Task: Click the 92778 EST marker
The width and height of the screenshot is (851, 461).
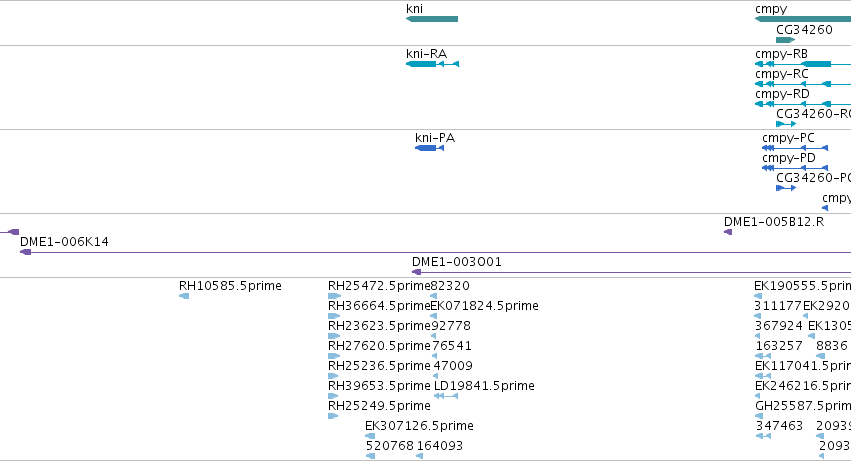Action: coord(434,336)
